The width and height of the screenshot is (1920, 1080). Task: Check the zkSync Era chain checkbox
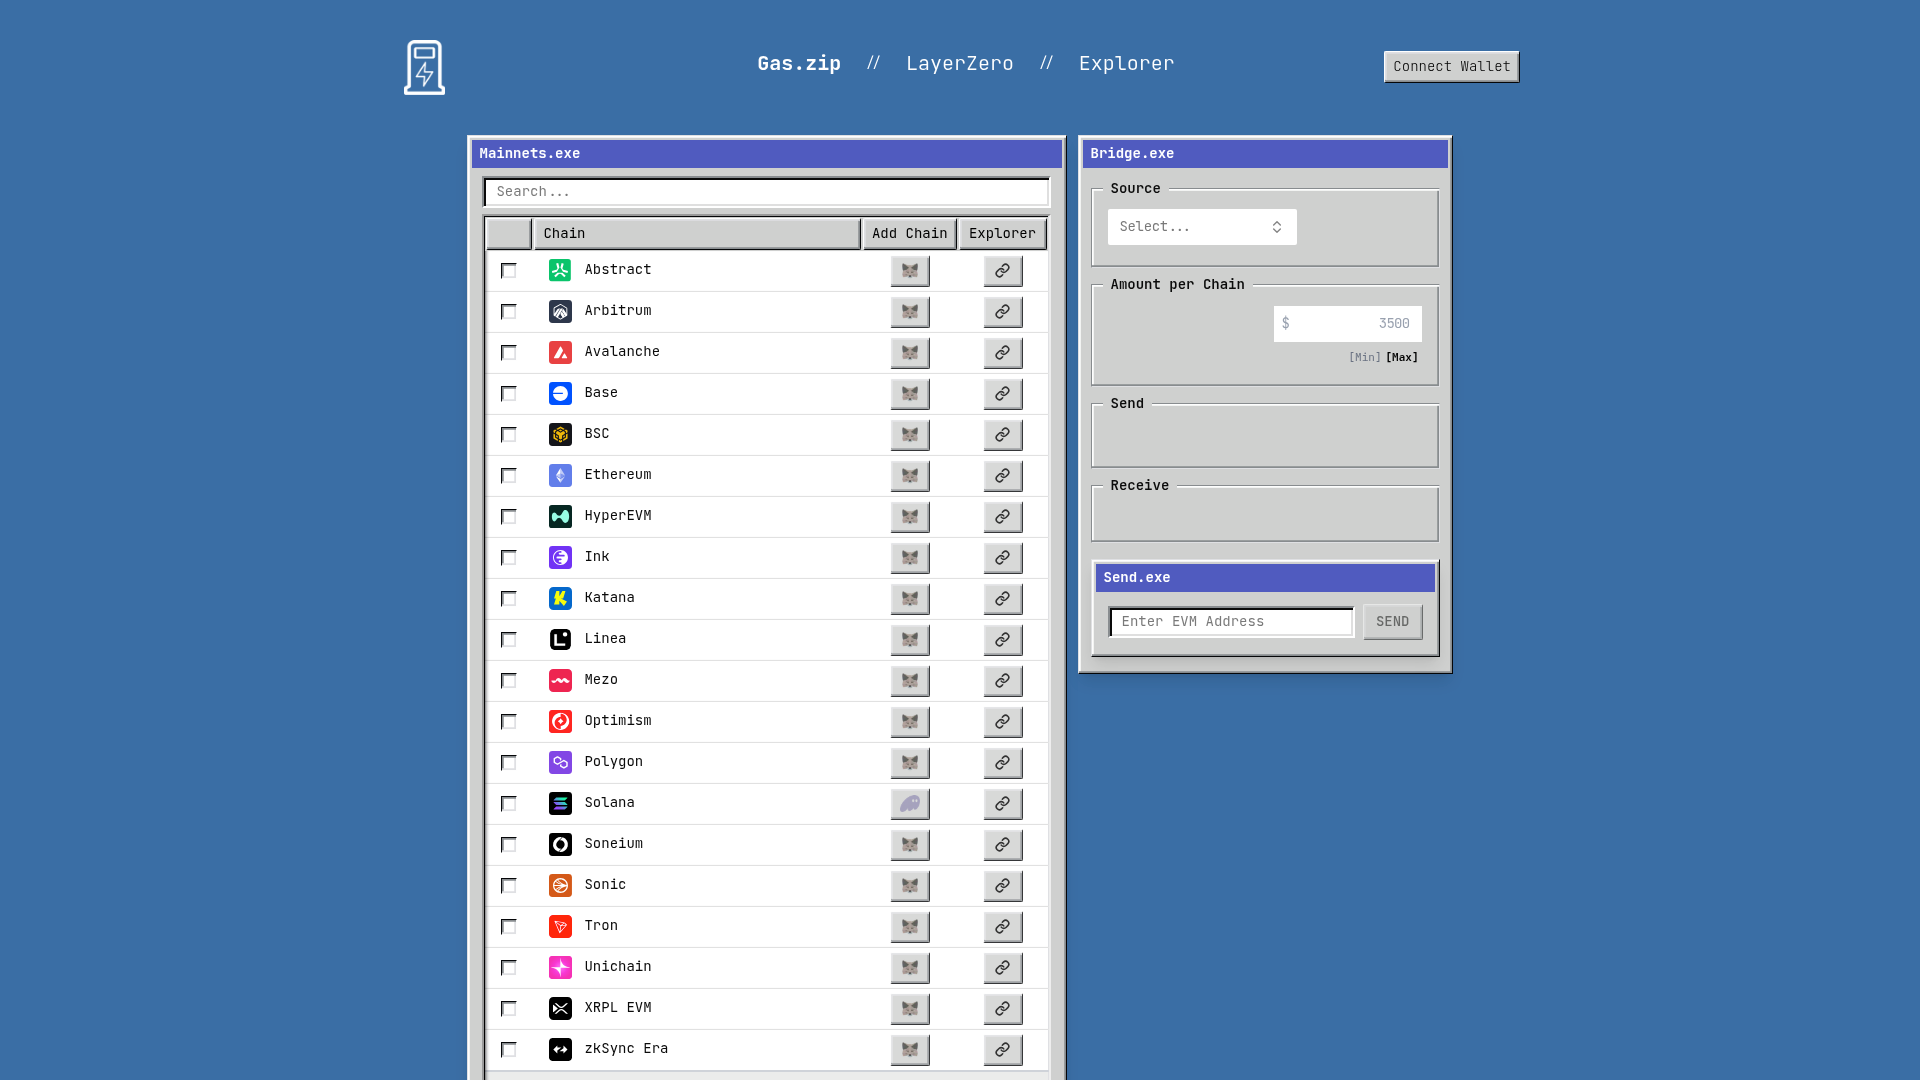pyautogui.click(x=509, y=1050)
